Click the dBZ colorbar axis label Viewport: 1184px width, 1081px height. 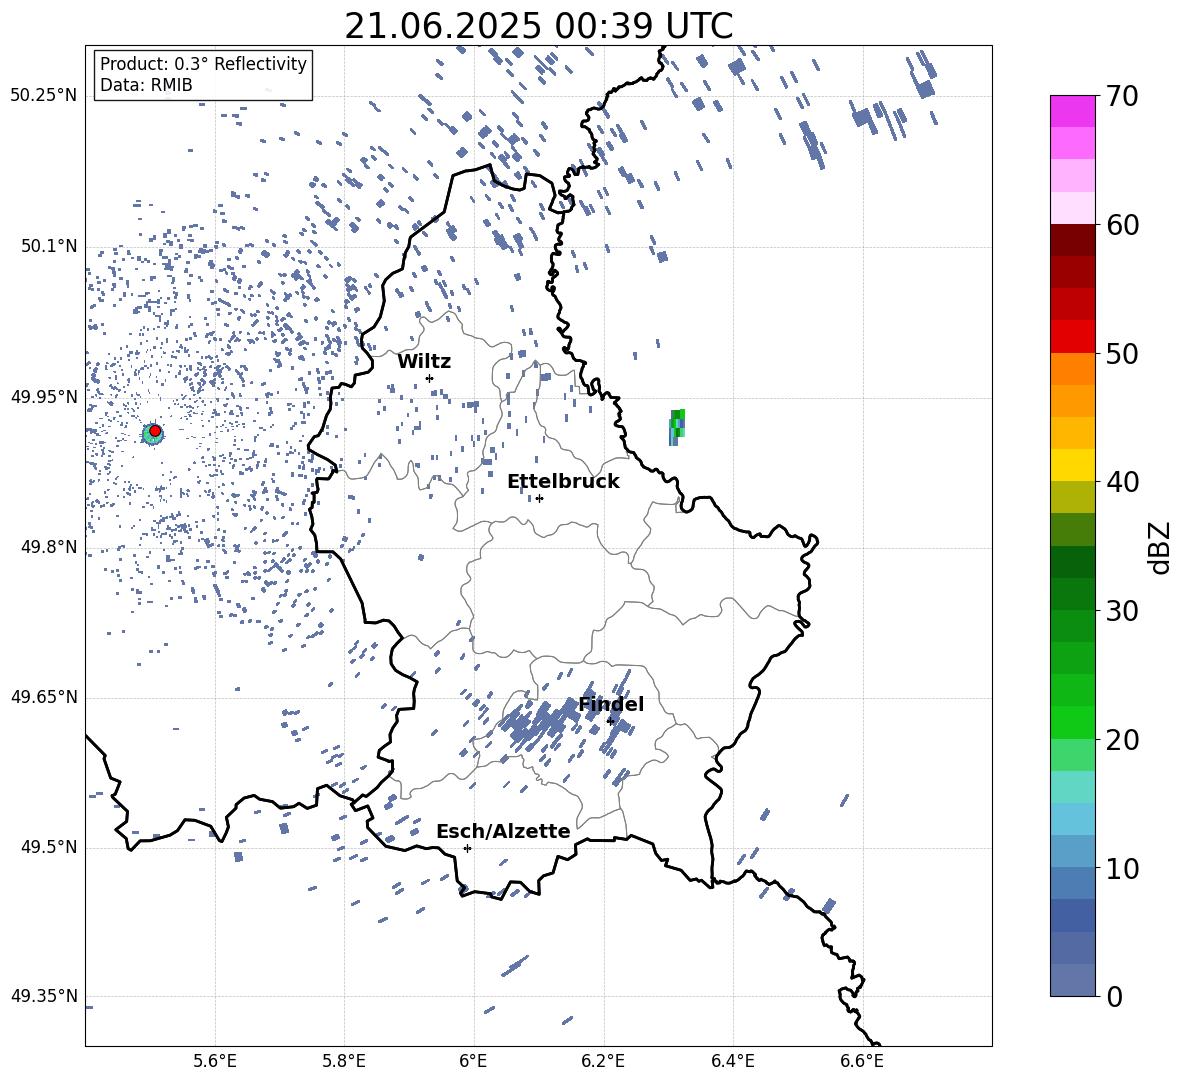click(1161, 547)
